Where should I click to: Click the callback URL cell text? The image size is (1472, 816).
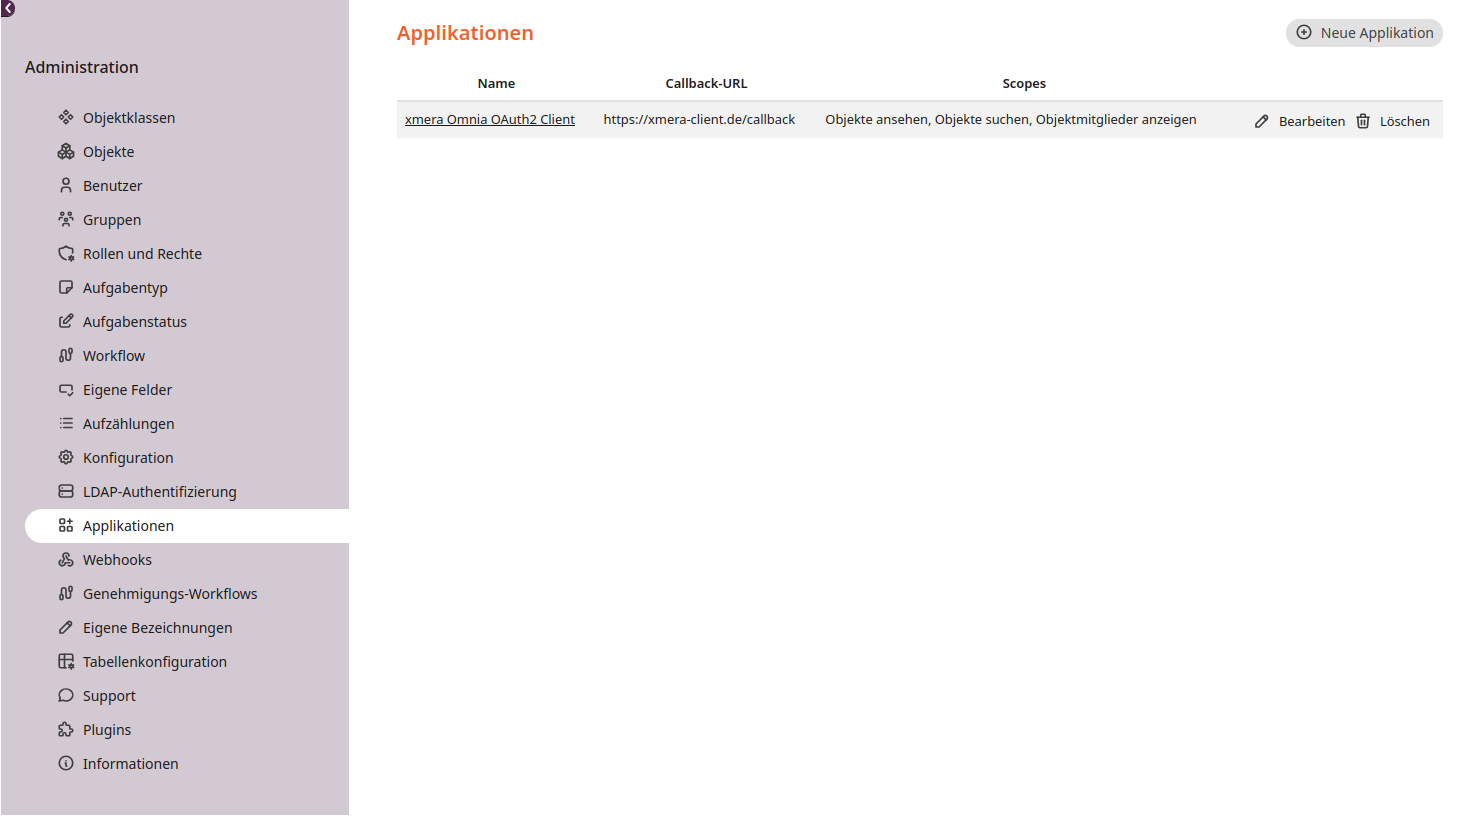699,119
